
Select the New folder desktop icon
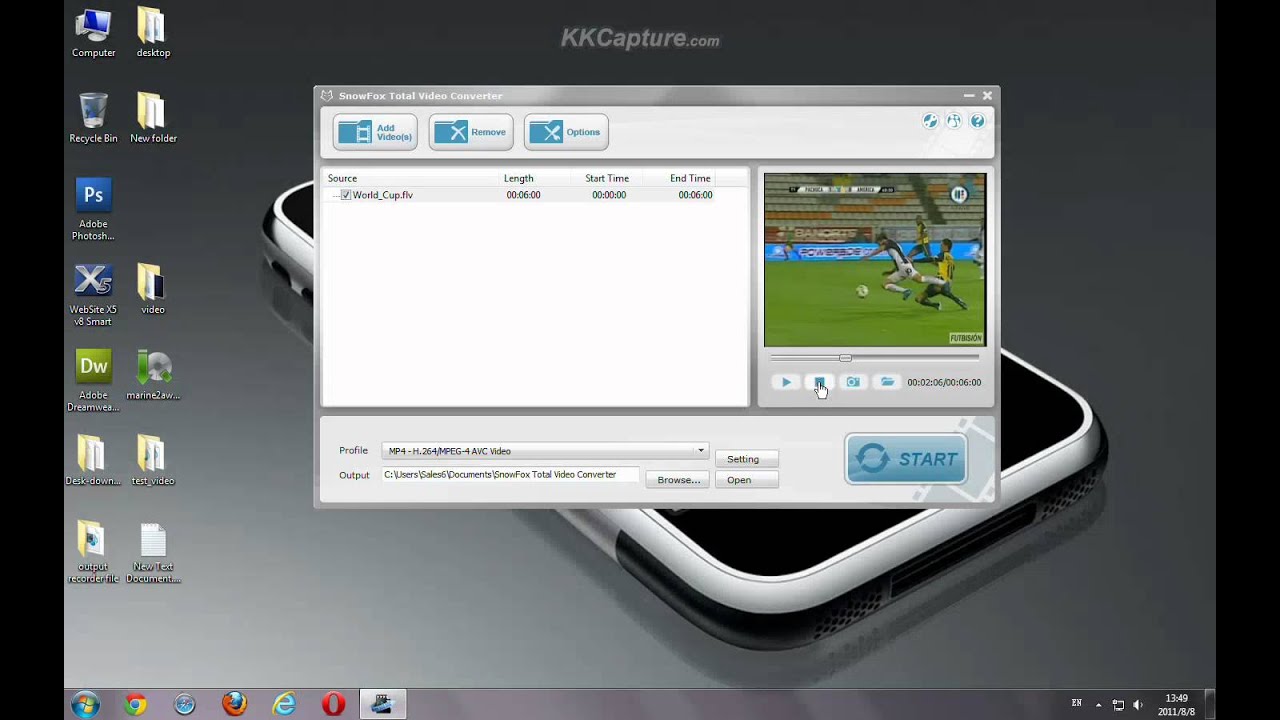[153, 118]
